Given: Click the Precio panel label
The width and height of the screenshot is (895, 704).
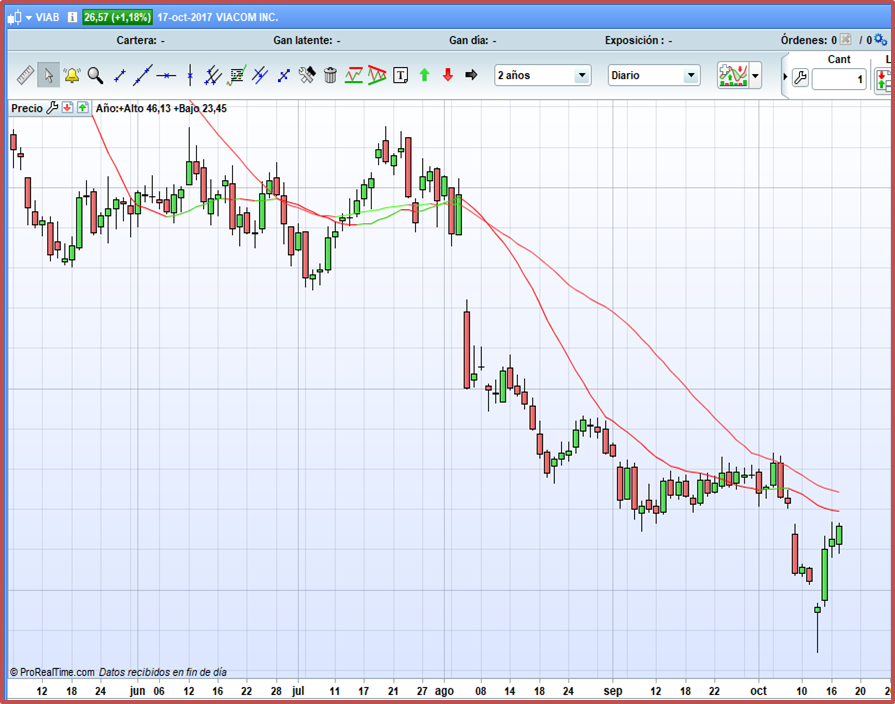Looking at the screenshot, I should (x=27, y=108).
